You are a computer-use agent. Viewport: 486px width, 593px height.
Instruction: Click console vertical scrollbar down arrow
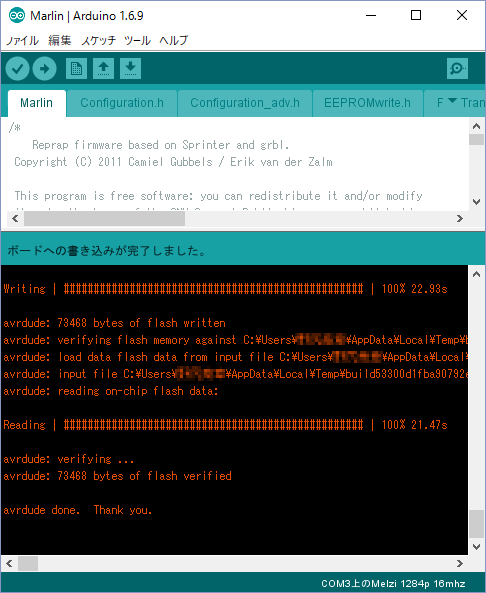(477, 547)
